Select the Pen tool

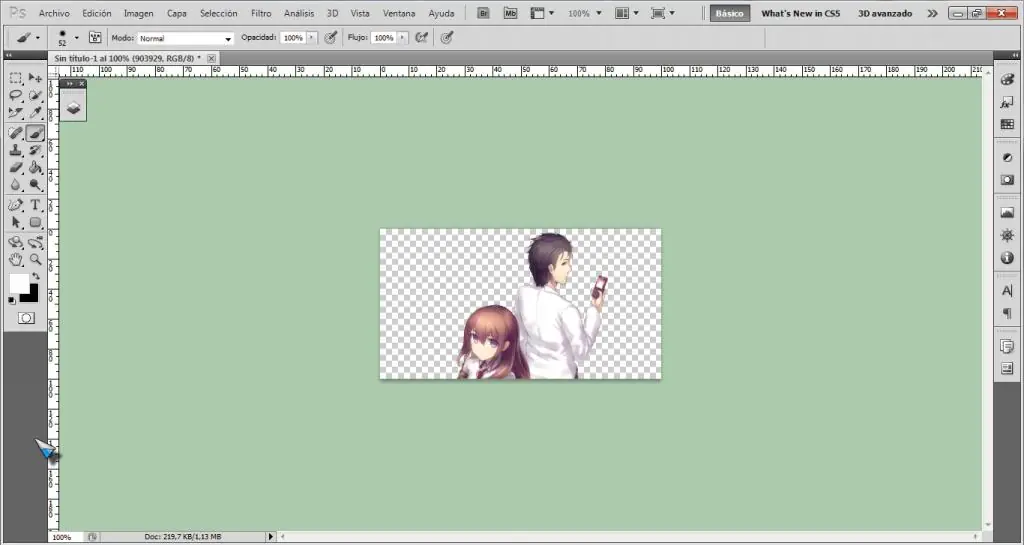pos(16,206)
